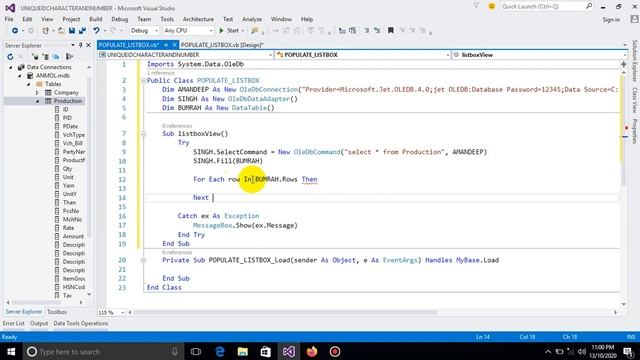Collapse the ANMOL.mdb database node

click(x=20, y=76)
